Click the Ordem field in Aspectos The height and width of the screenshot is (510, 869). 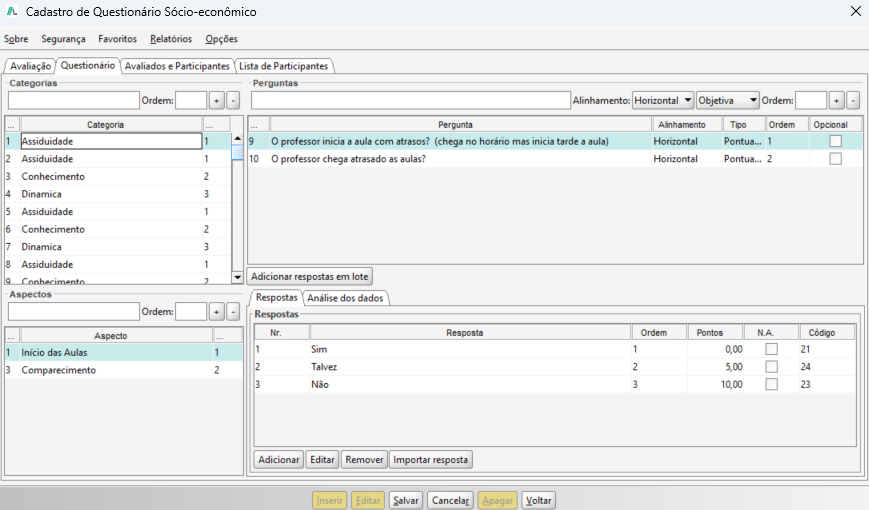click(191, 312)
